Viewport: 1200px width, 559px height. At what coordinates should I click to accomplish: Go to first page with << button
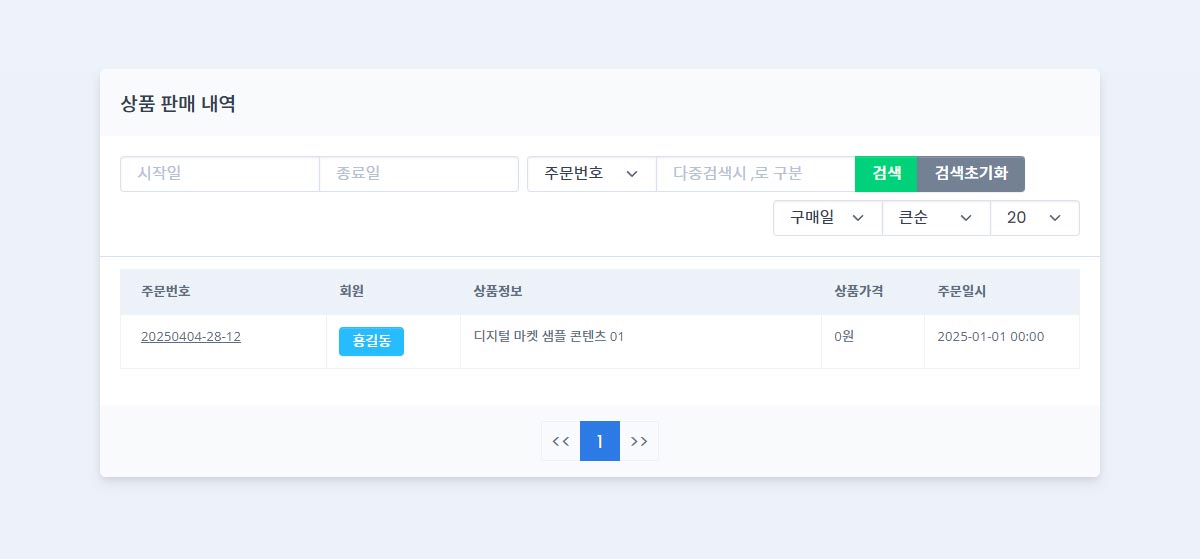pyautogui.click(x=561, y=441)
